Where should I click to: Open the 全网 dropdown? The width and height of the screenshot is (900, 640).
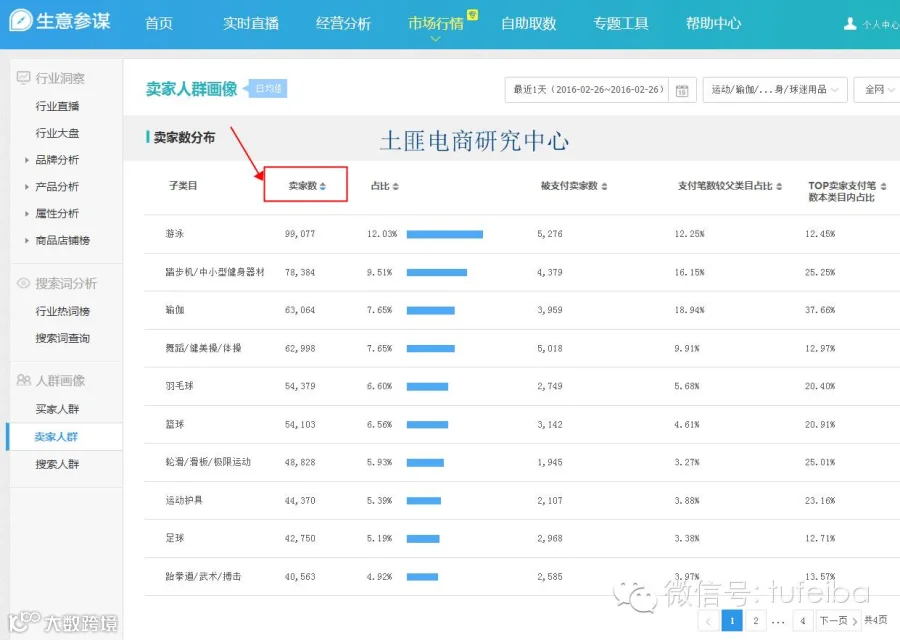(878, 90)
